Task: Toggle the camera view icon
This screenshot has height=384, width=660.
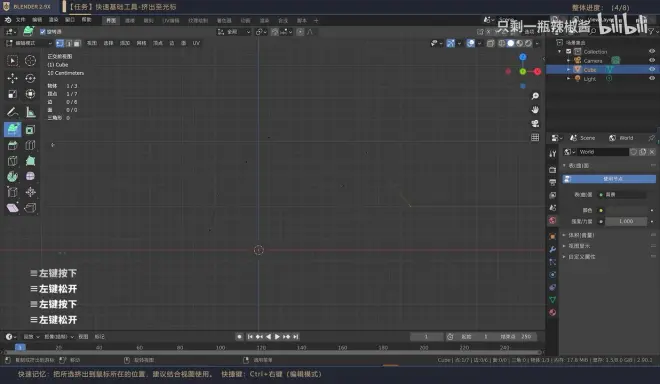Action: tap(535, 123)
